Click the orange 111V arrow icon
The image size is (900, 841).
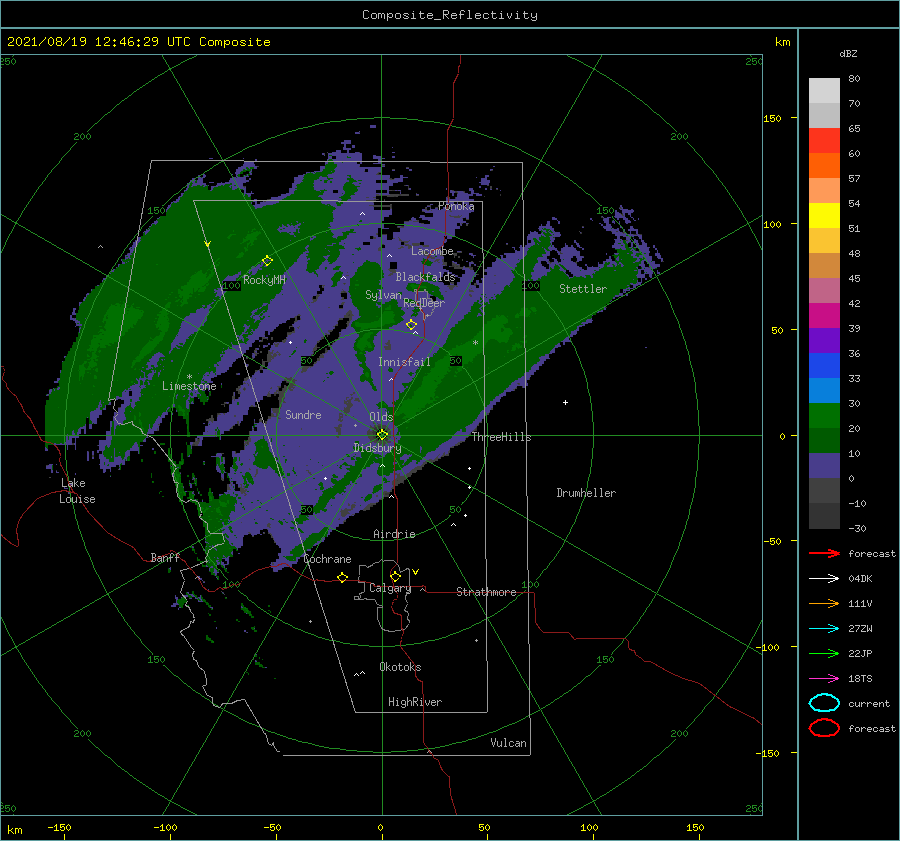pyautogui.click(x=824, y=603)
